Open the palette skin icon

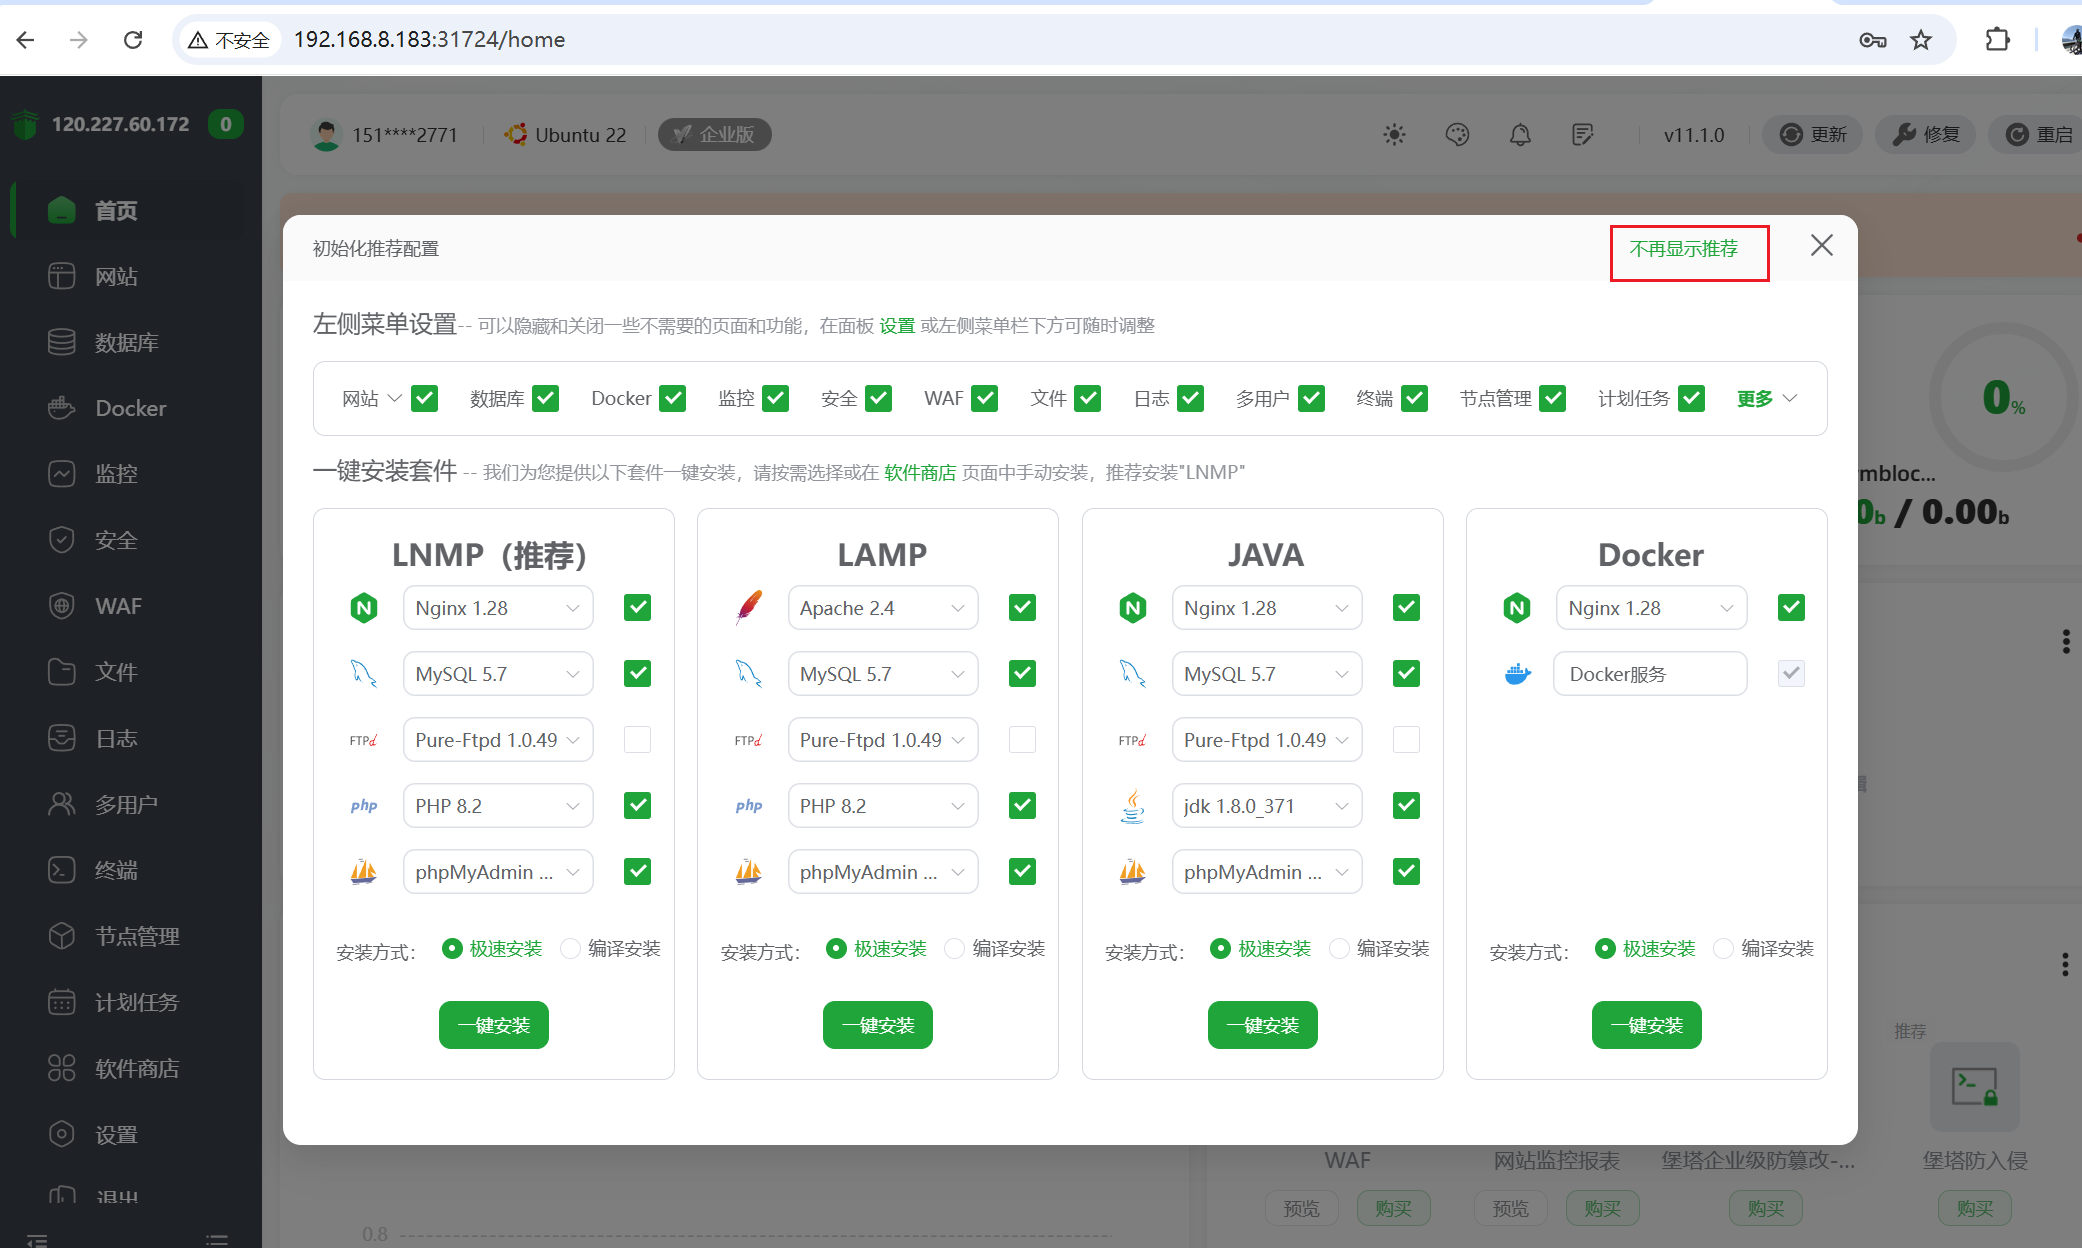[x=1457, y=135]
